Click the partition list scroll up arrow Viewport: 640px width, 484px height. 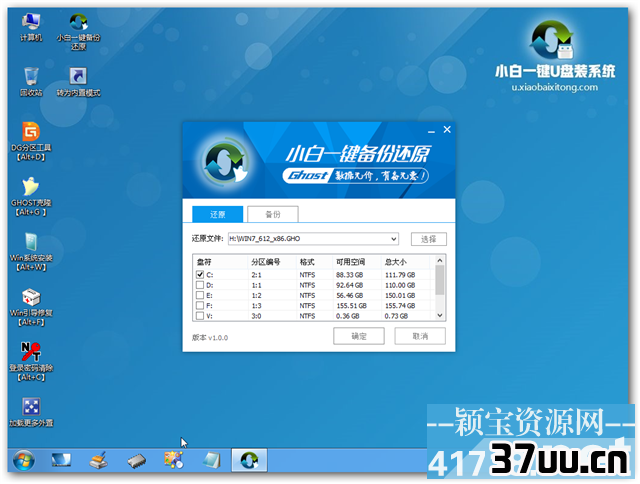tap(440, 260)
